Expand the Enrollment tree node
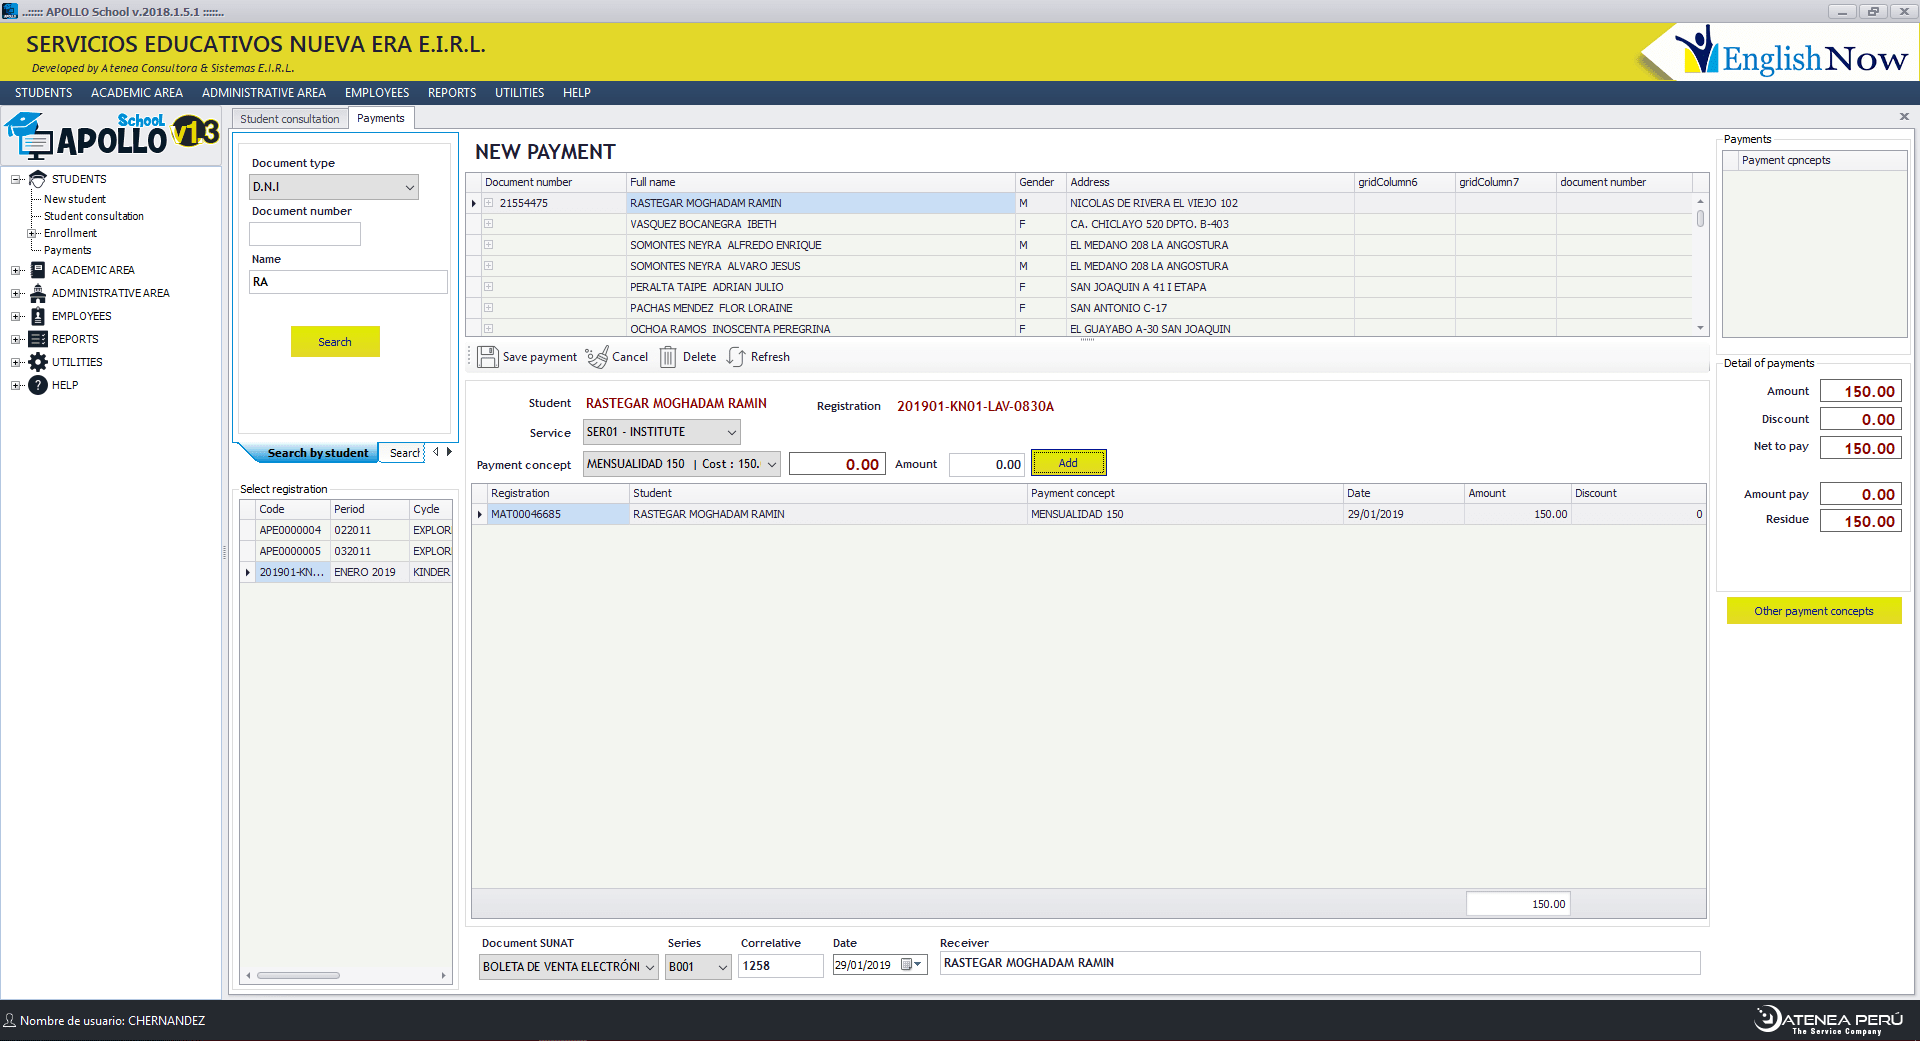This screenshot has width=1920, height=1041. pos(31,233)
